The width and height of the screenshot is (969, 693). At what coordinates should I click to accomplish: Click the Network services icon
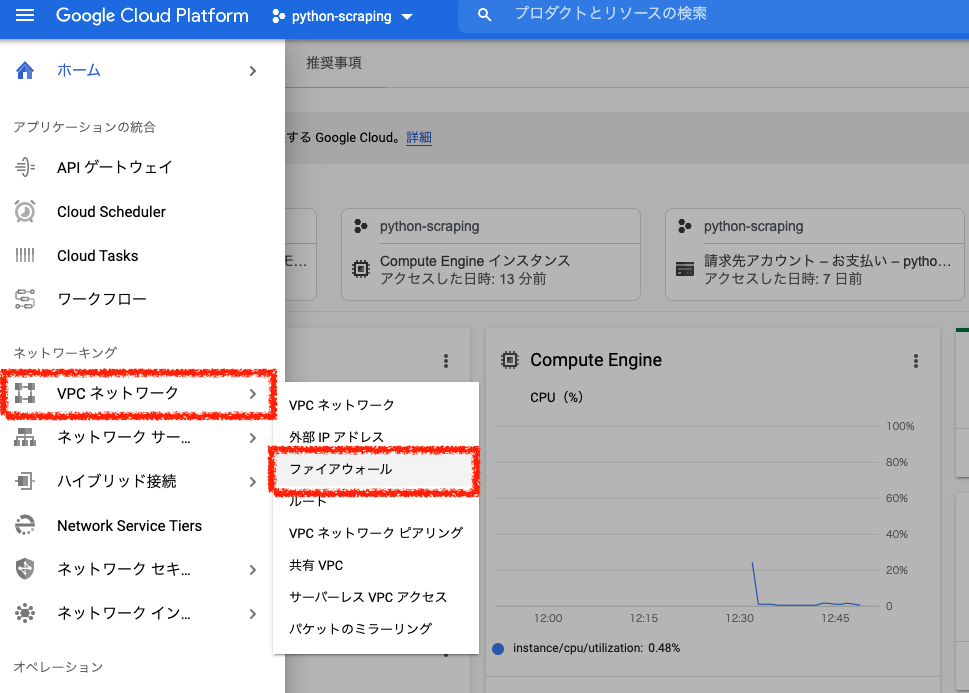pos(25,437)
